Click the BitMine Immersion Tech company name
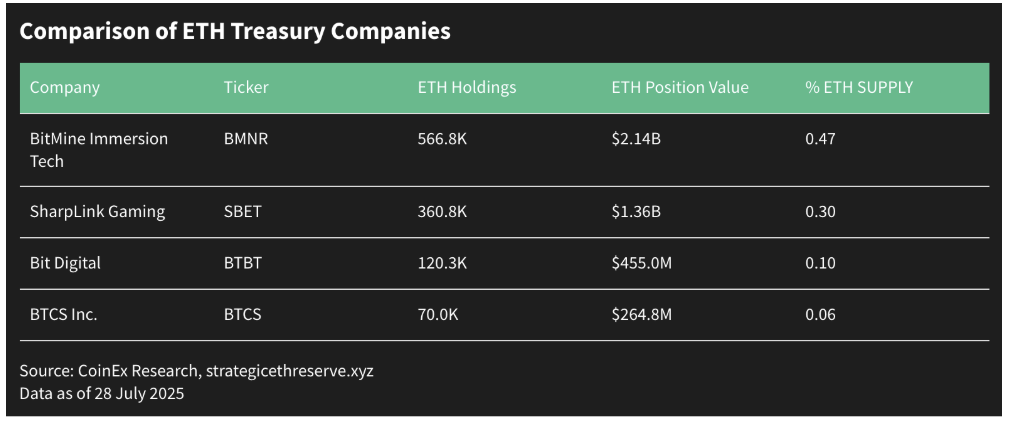This screenshot has height=424, width=1010. (99, 149)
